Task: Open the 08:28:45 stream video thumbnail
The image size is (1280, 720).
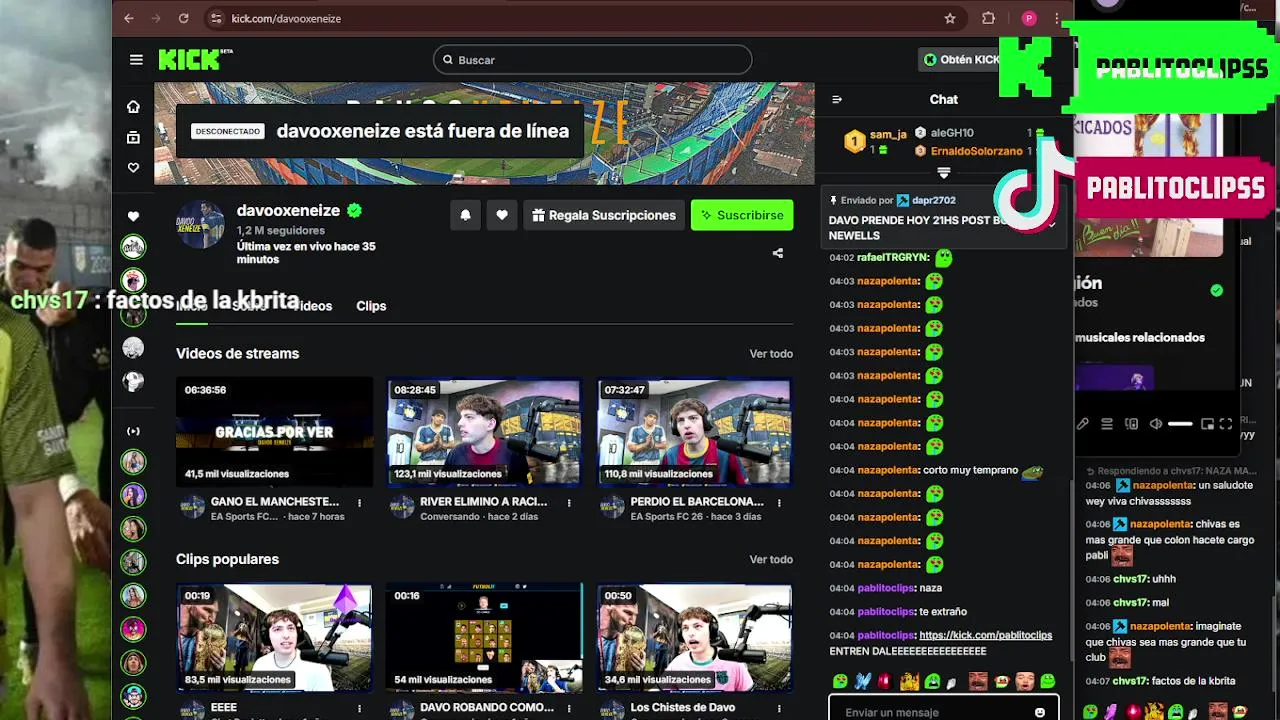Action: pyautogui.click(x=484, y=432)
